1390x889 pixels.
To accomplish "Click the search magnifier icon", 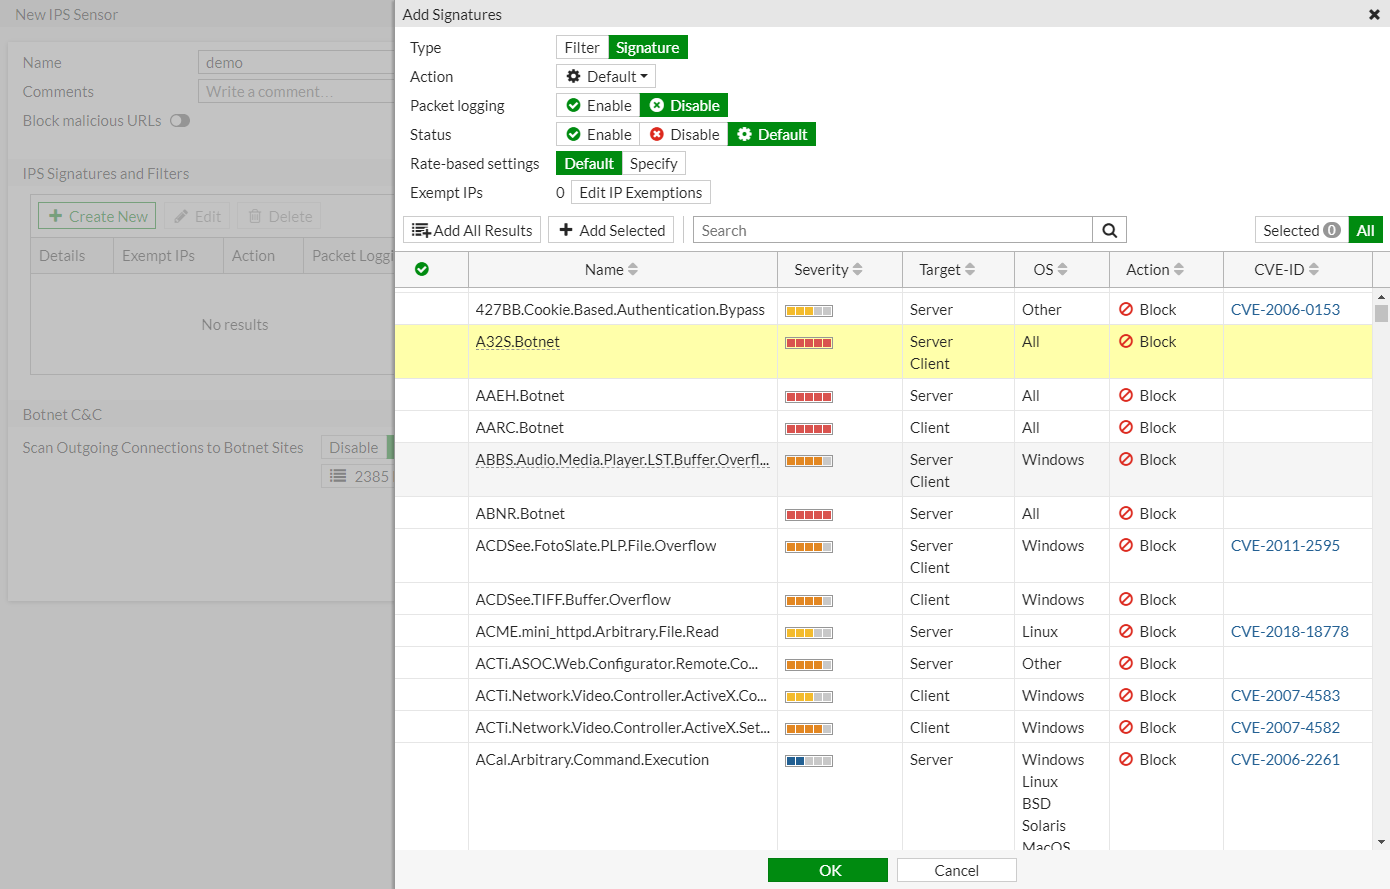I will click(x=1109, y=230).
